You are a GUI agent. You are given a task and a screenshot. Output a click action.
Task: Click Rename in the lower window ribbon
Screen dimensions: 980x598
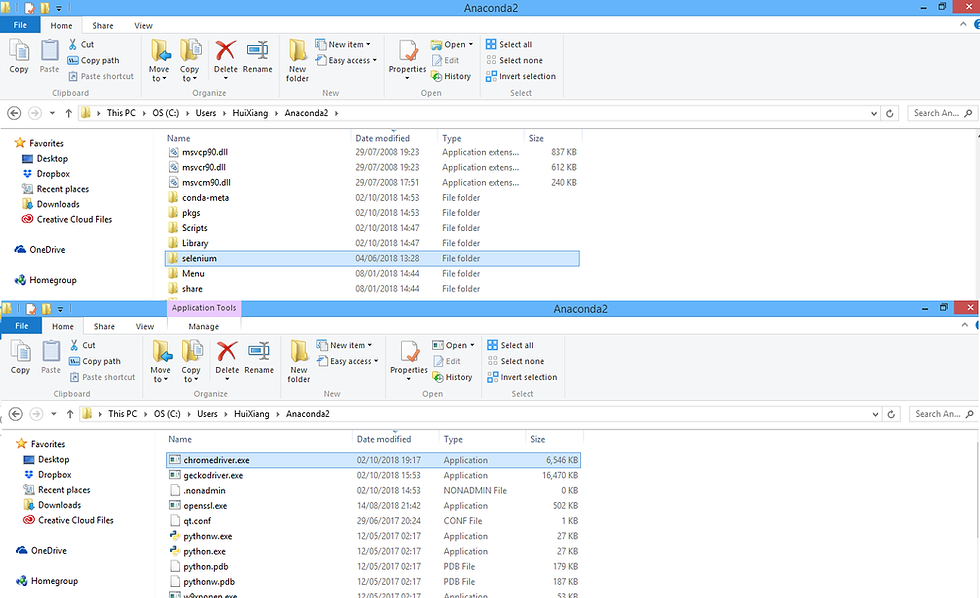(259, 358)
